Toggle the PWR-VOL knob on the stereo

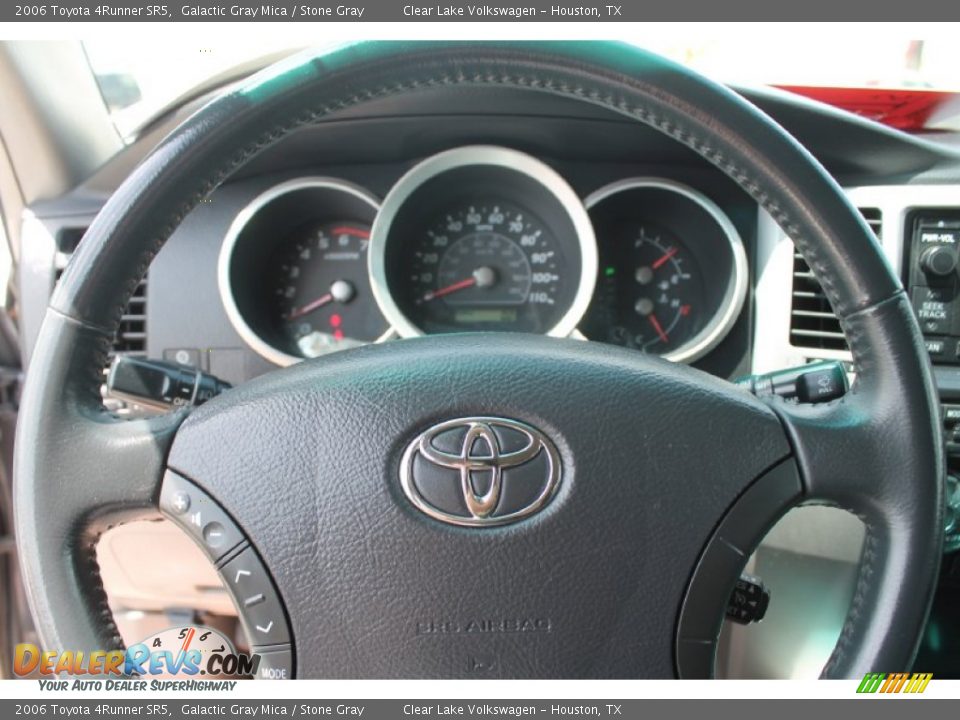click(x=936, y=261)
